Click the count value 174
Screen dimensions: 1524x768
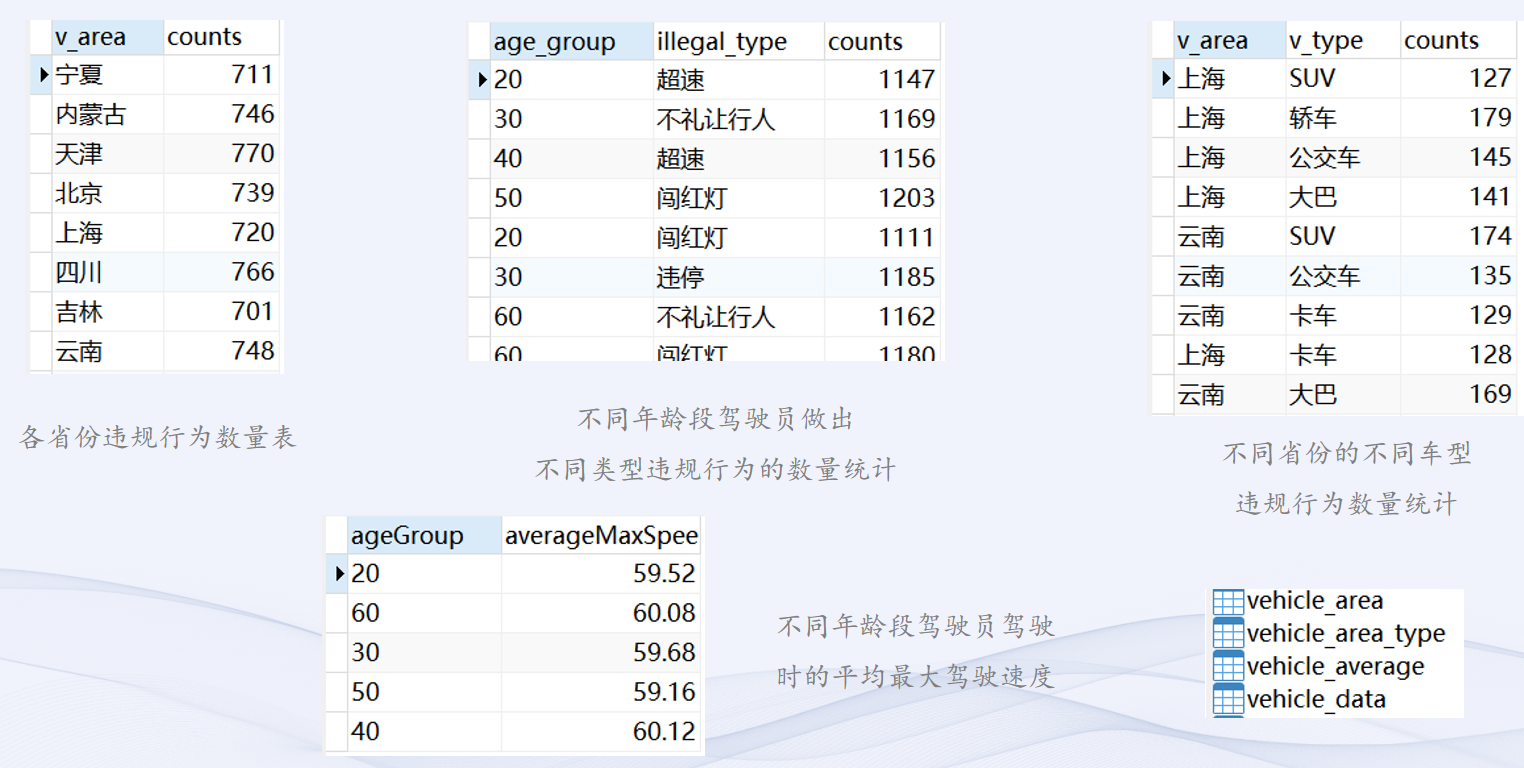pos(1490,236)
